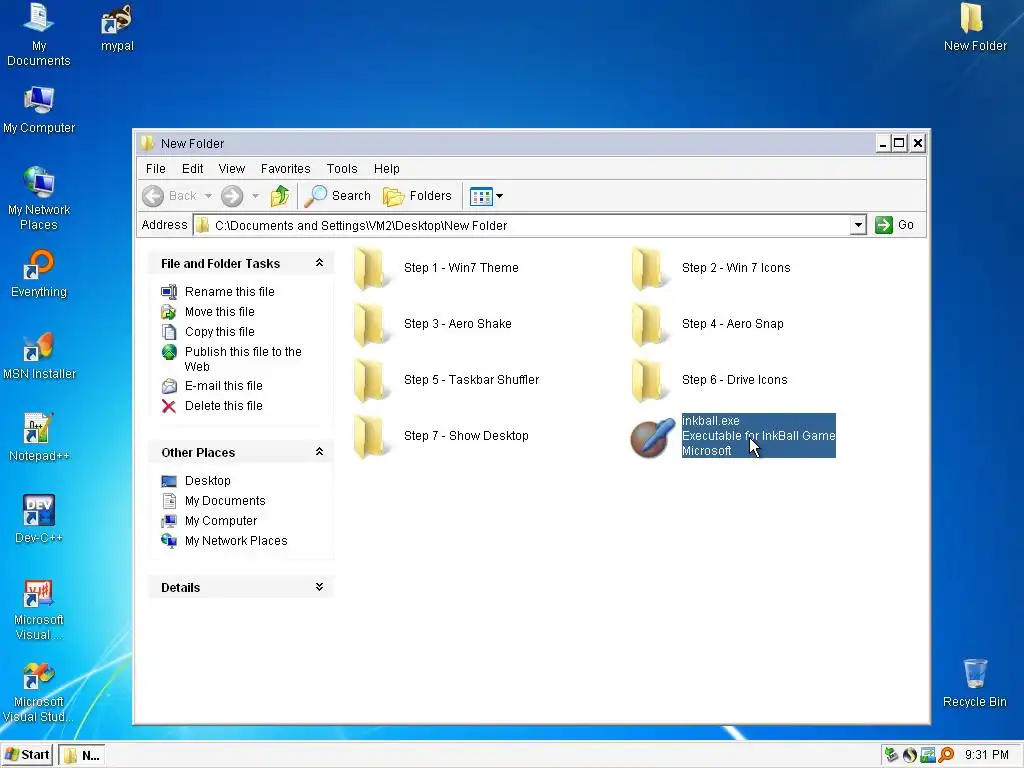Select the Step 3 - Aero Shake folder
1024x768 pixels.
pos(432,324)
